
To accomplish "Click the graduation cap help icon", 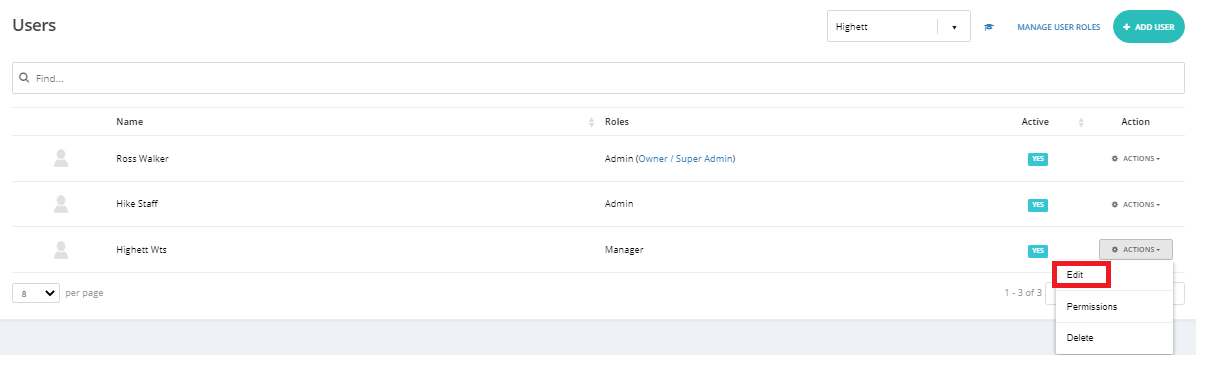I will (989, 27).
